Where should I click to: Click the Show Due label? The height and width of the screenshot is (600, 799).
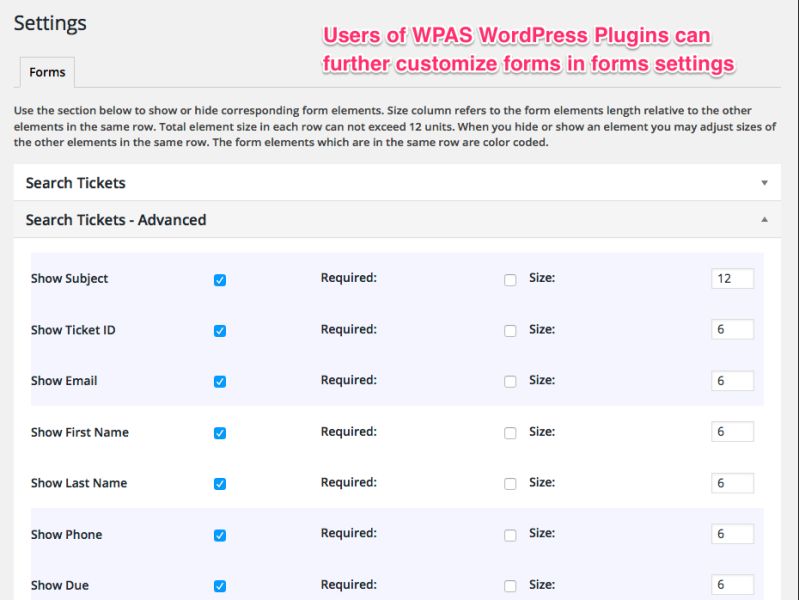[60, 585]
